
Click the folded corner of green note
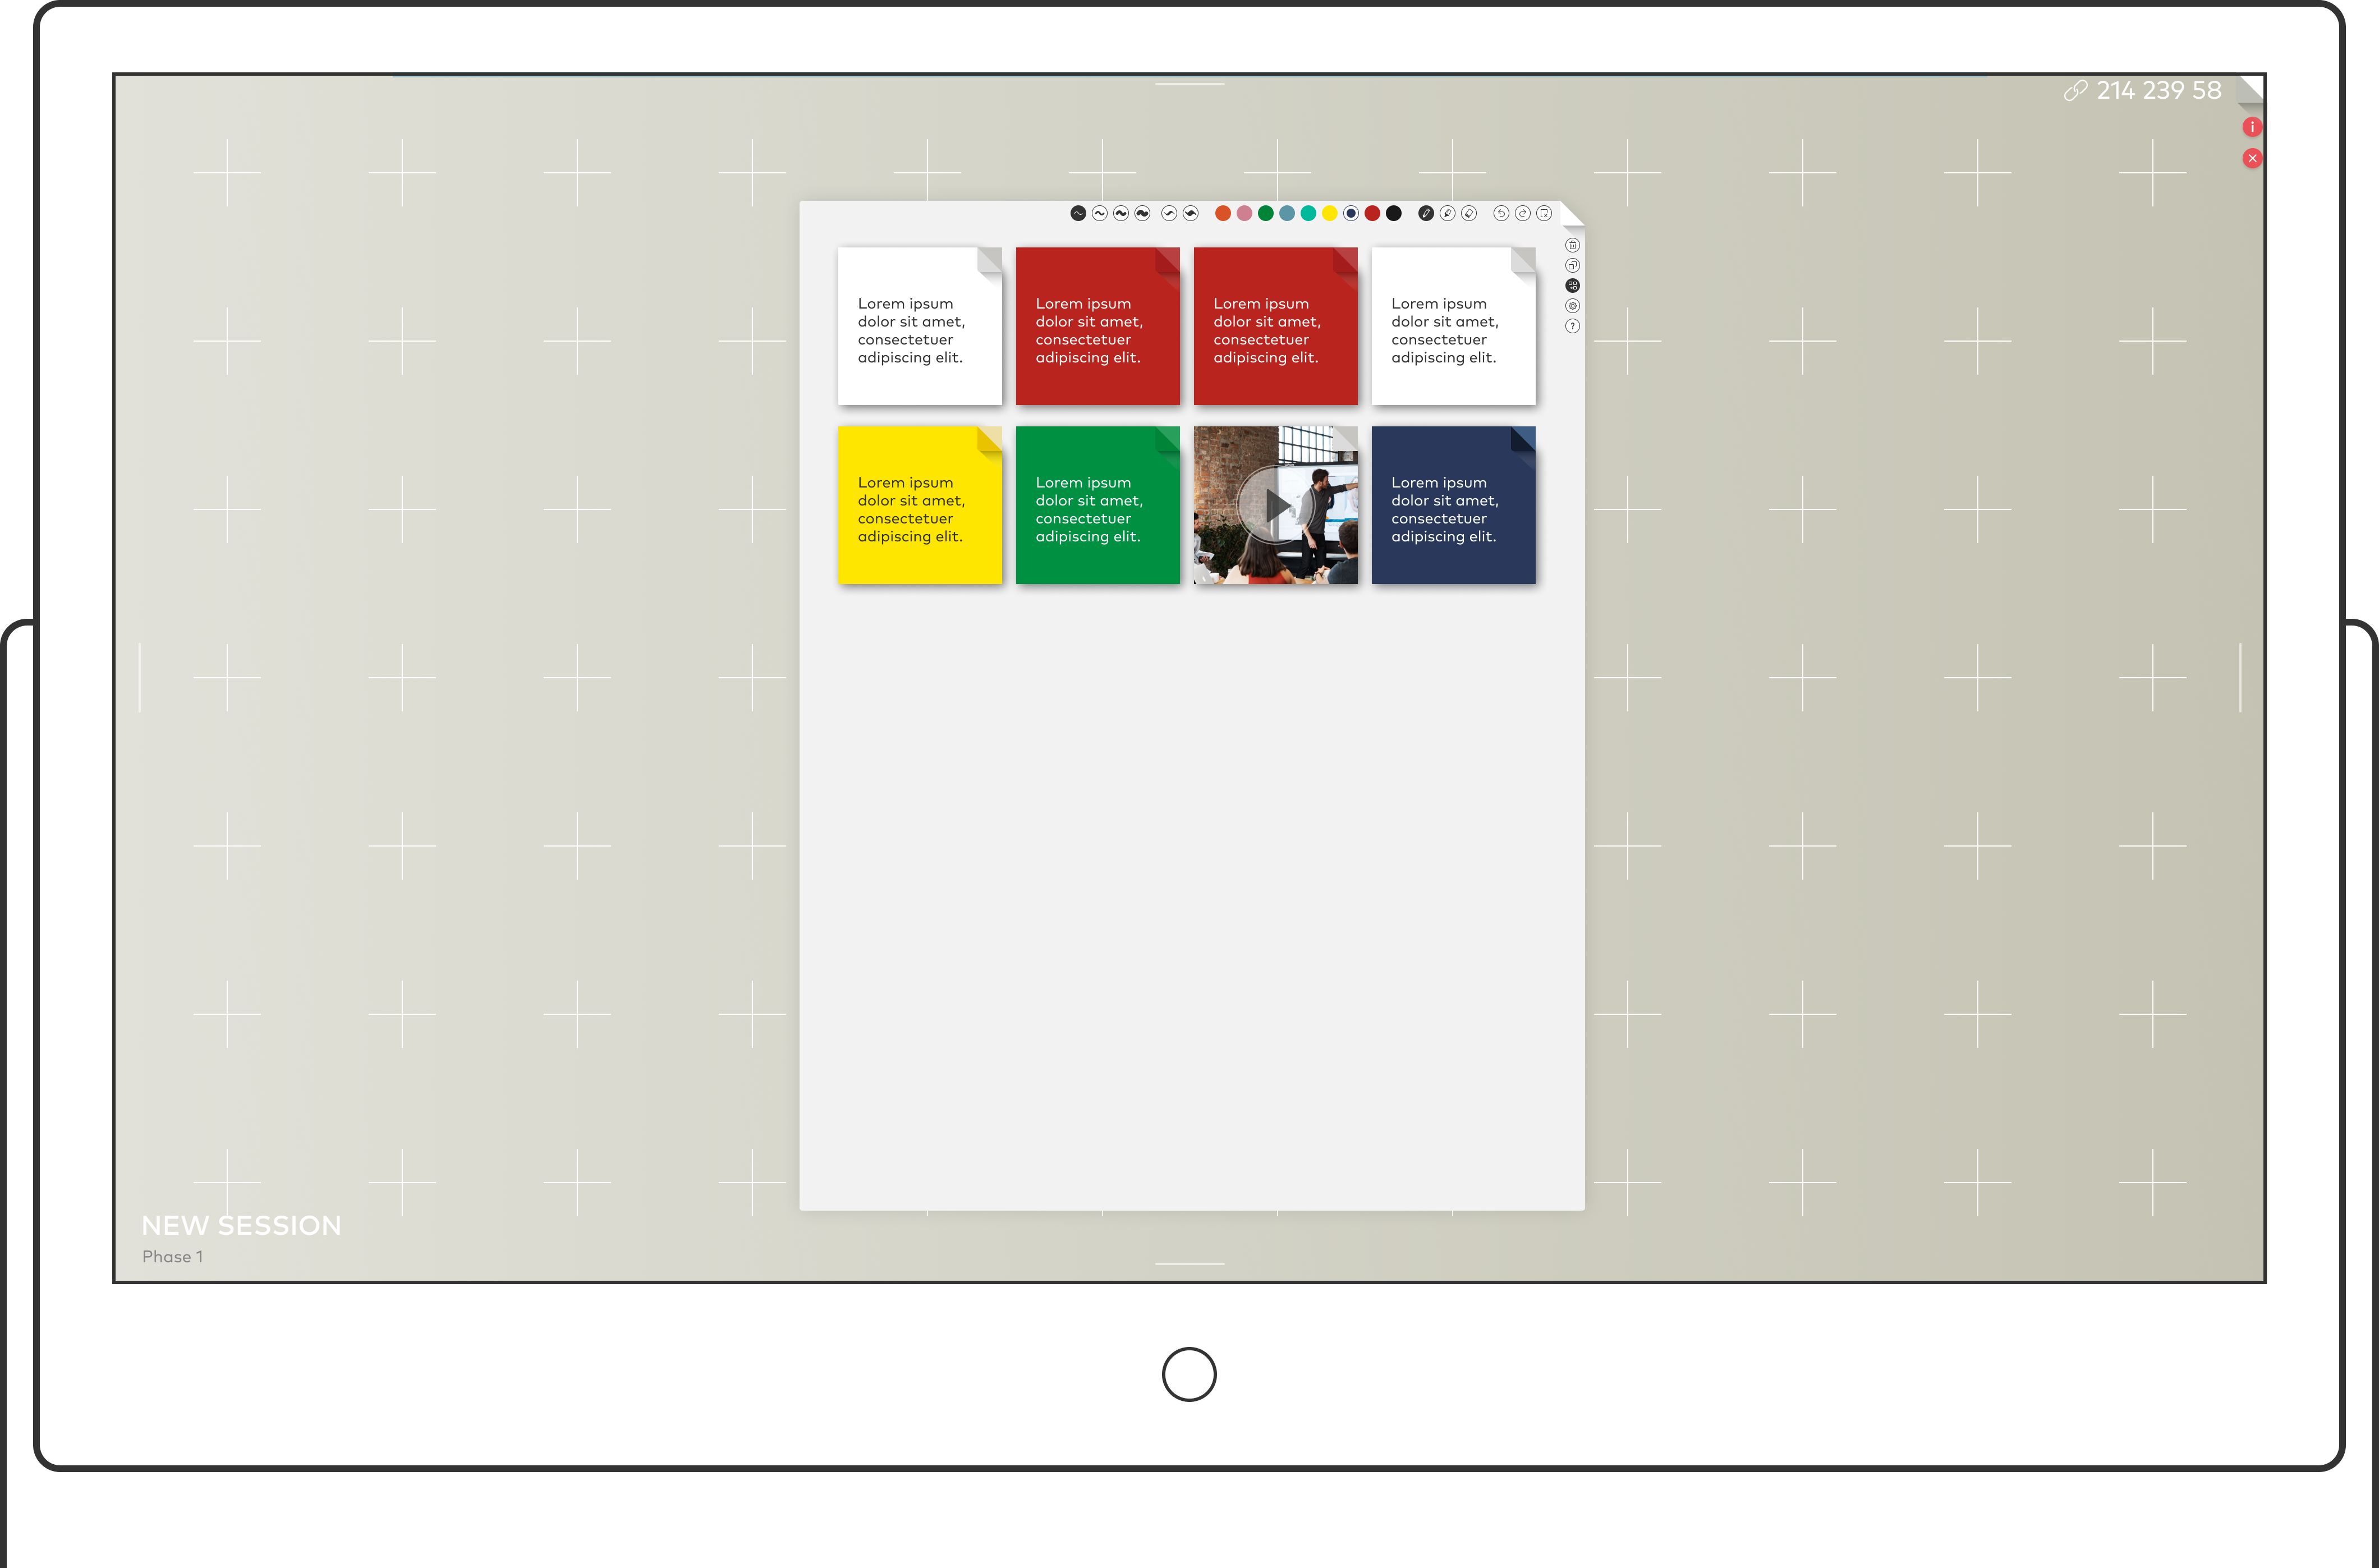[1168, 439]
